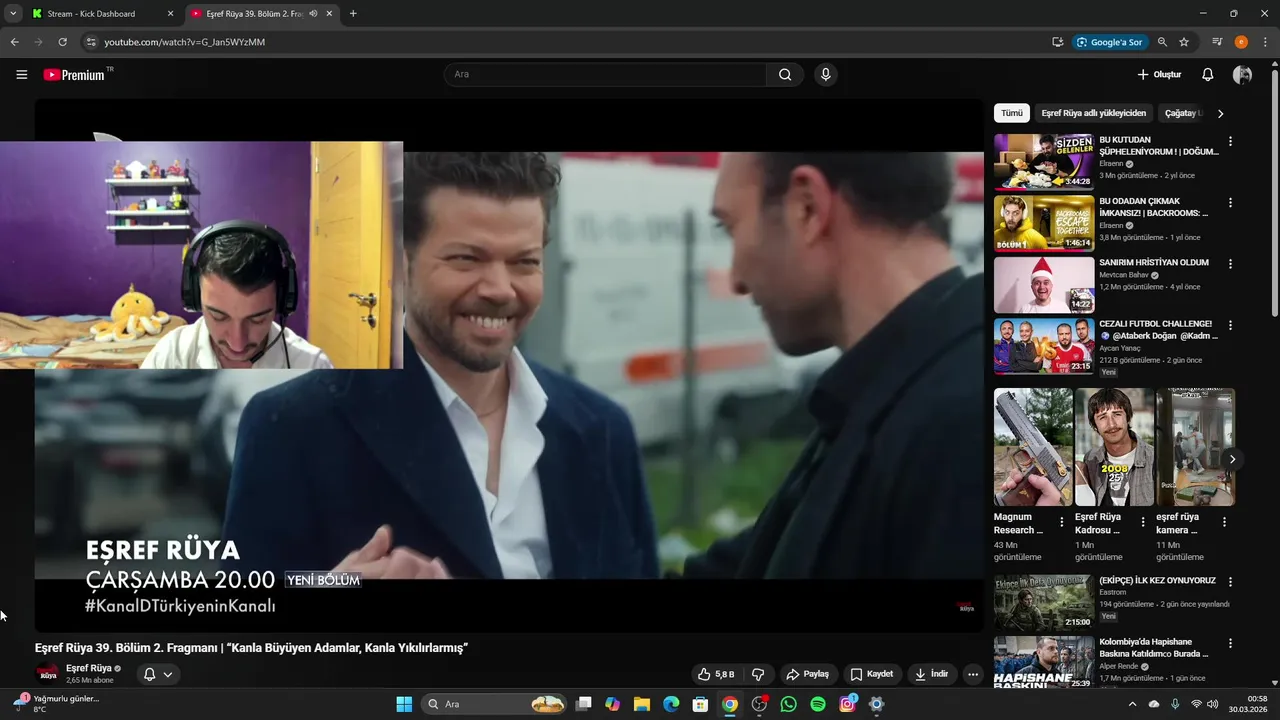The width and height of the screenshot is (1280, 720).
Task: Click the Google'a Sor button
Action: (1109, 42)
